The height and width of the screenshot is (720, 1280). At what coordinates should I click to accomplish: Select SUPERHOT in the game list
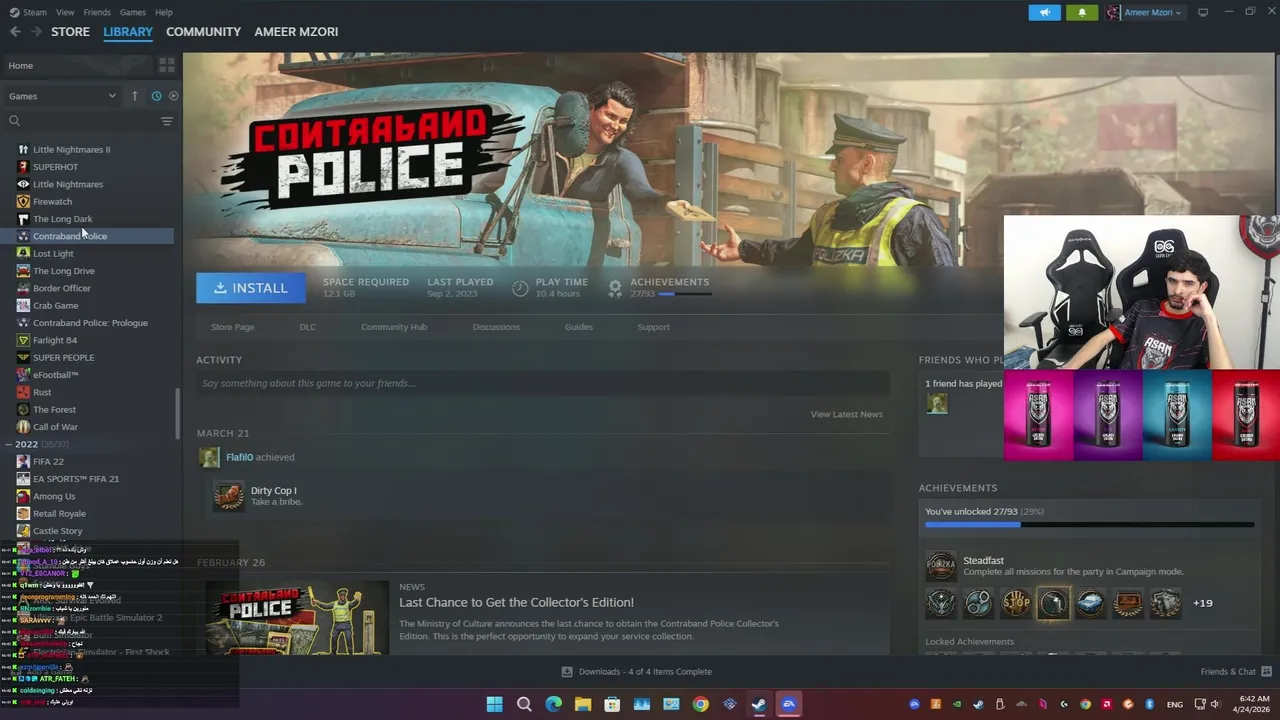(55, 167)
